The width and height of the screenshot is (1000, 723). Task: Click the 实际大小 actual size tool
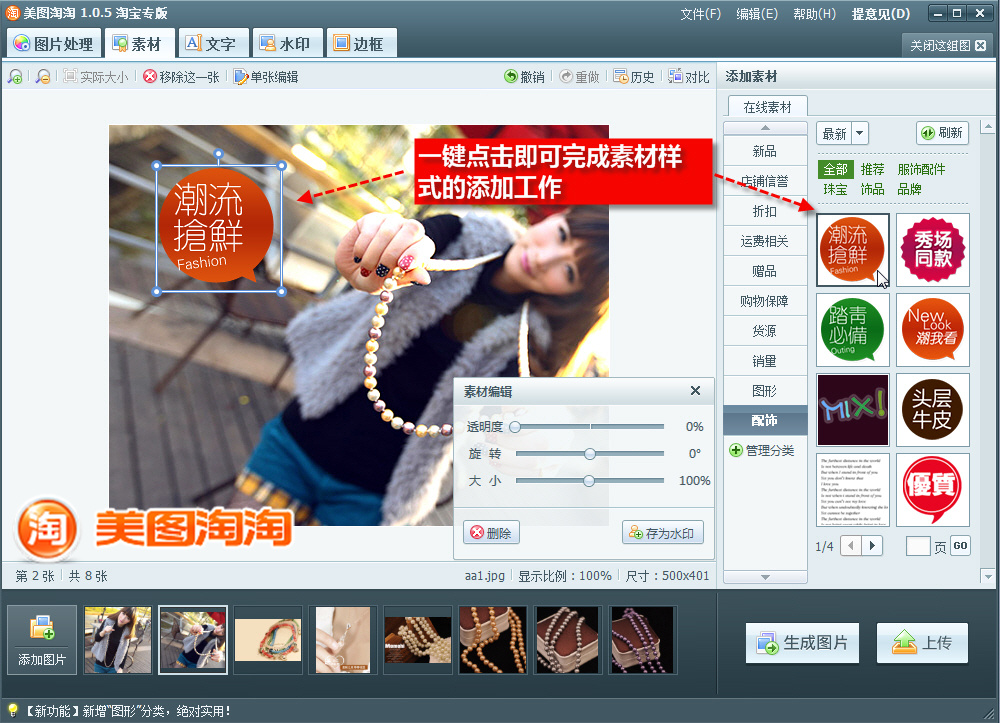(x=96, y=77)
